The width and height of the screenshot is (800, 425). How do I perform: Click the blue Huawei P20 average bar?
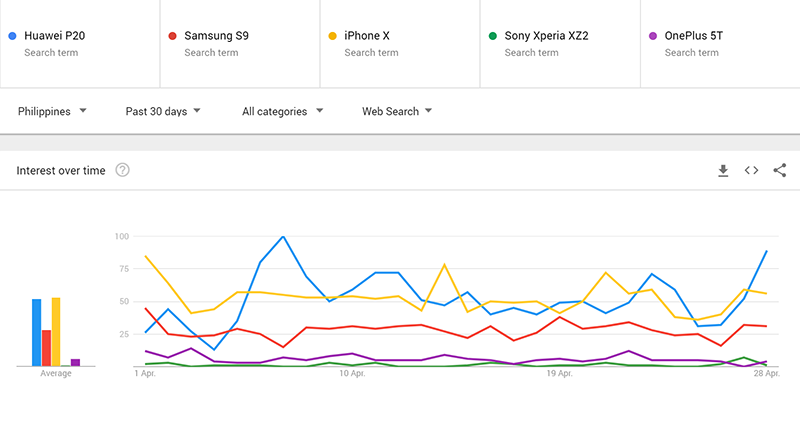pyautogui.click(x=36, y=332)
